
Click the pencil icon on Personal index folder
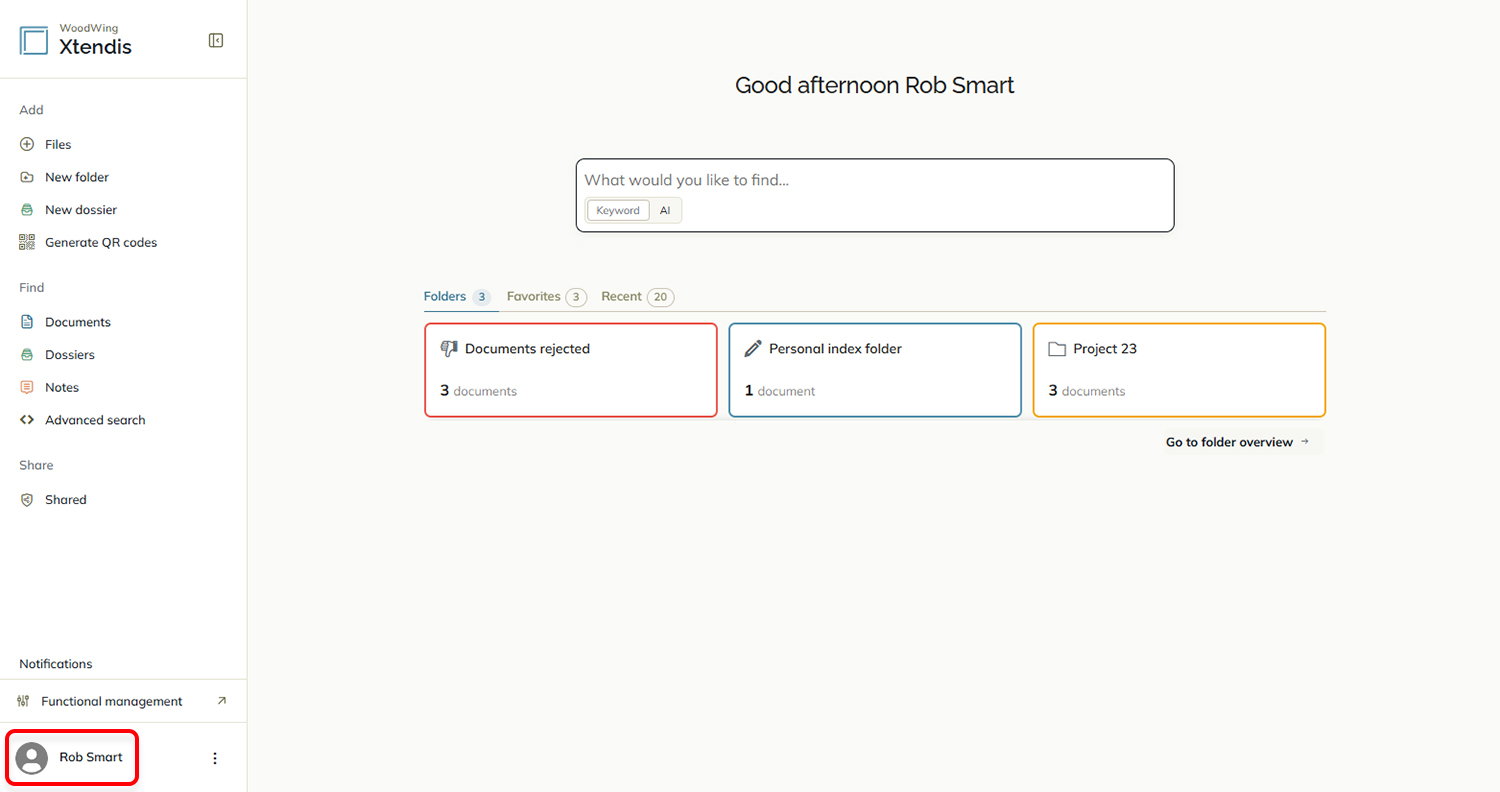click(x=753, y=349)
